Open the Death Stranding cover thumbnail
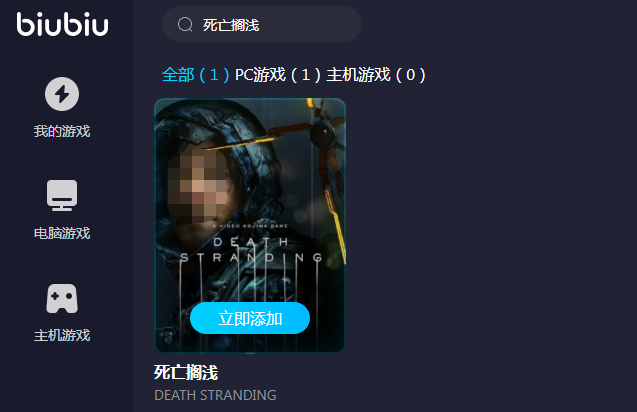The width and height of the screenshot is (637, 412). [250, 226]
